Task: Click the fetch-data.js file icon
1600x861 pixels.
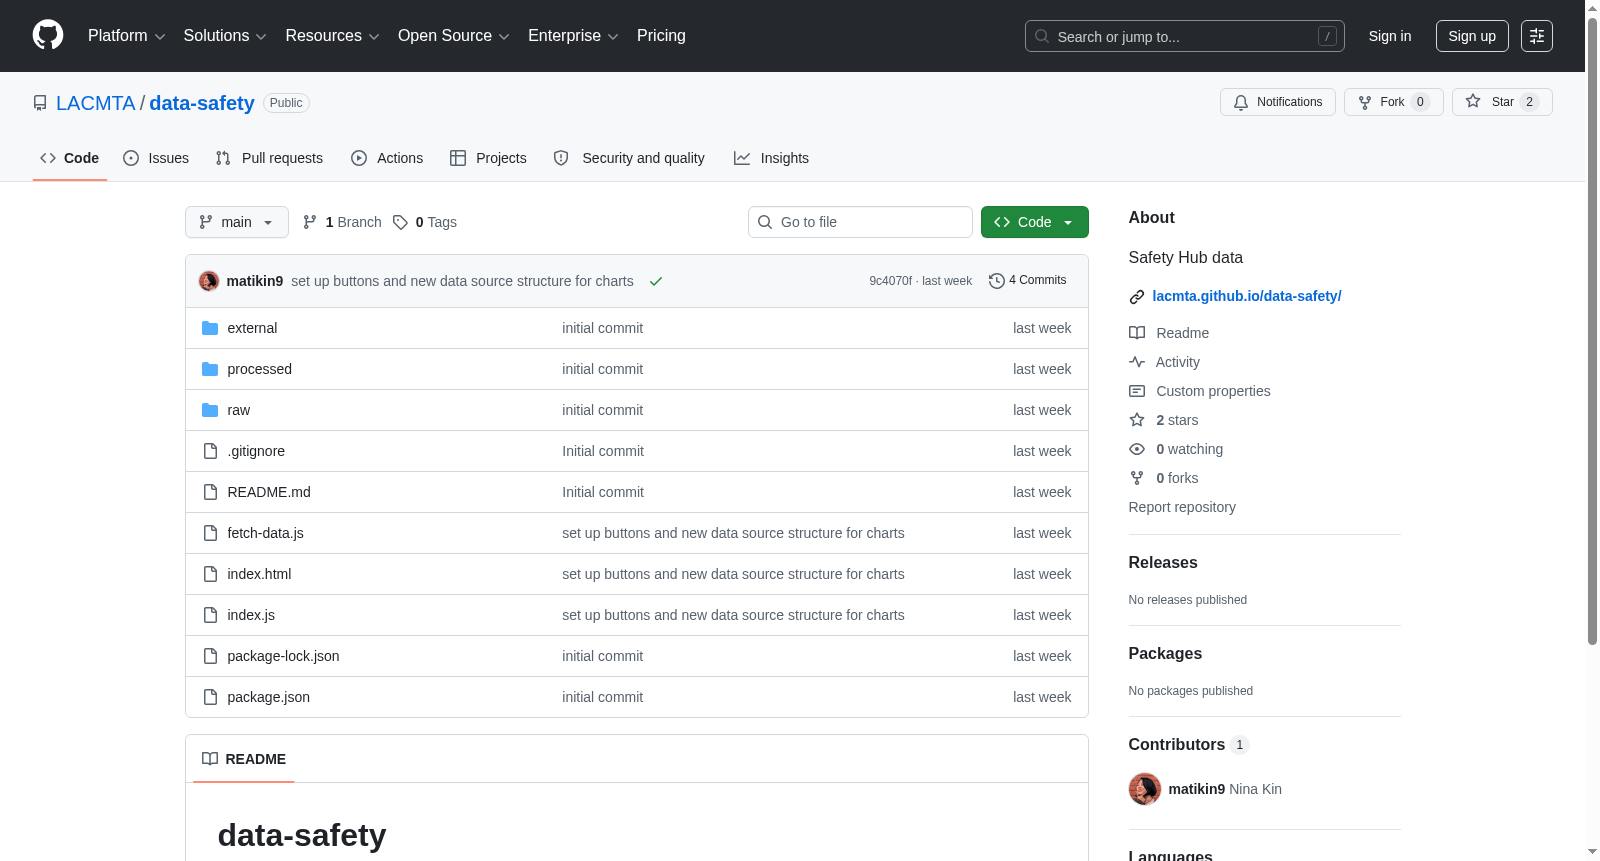Action: (x=210, y=533)
